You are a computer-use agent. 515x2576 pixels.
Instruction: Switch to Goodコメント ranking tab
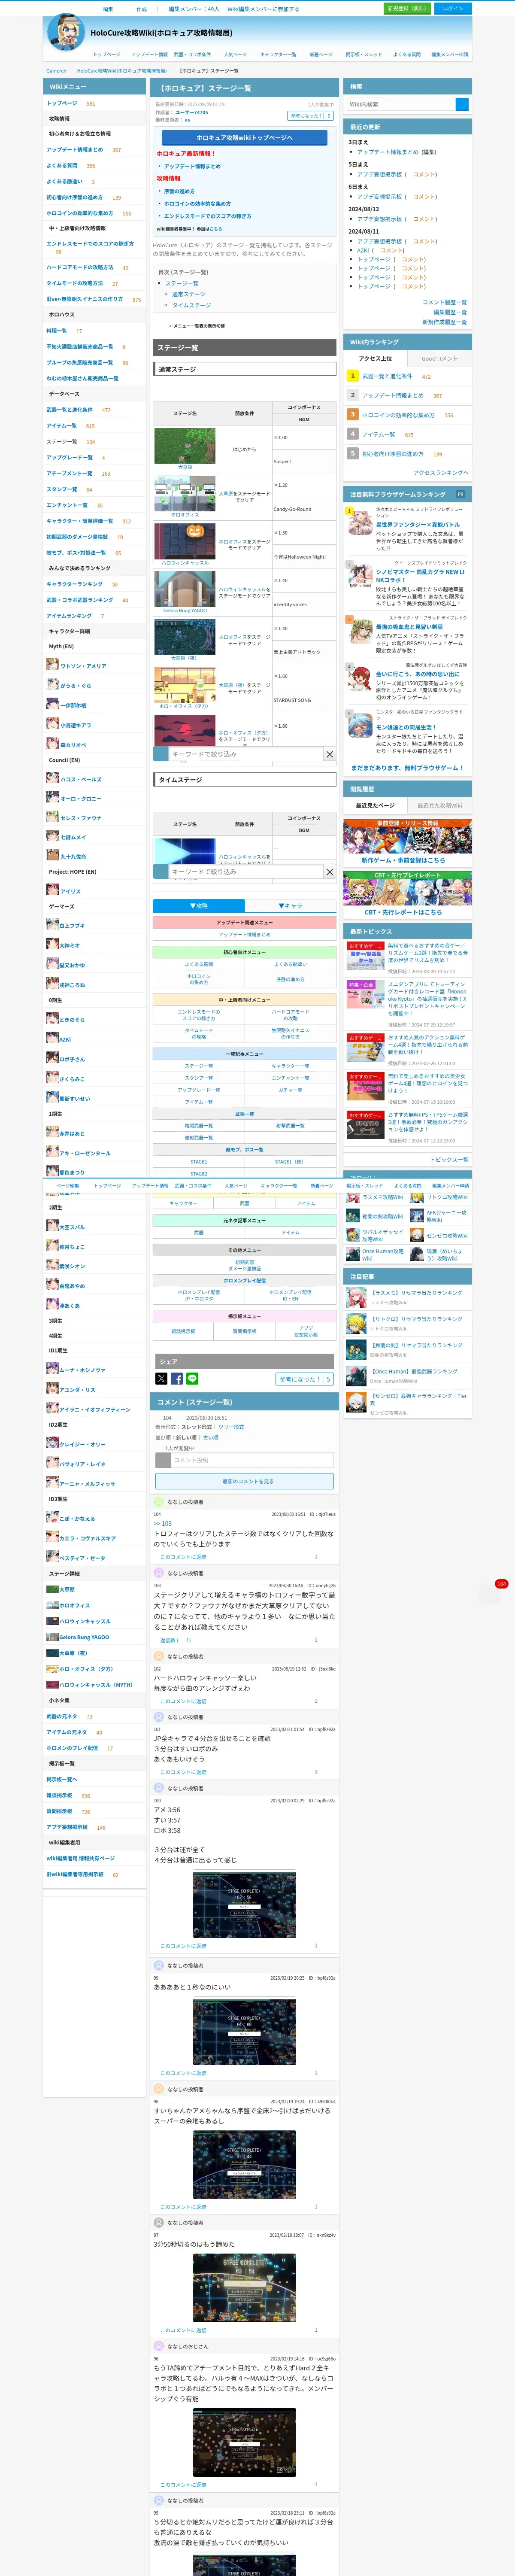click(x=439, y=358)
